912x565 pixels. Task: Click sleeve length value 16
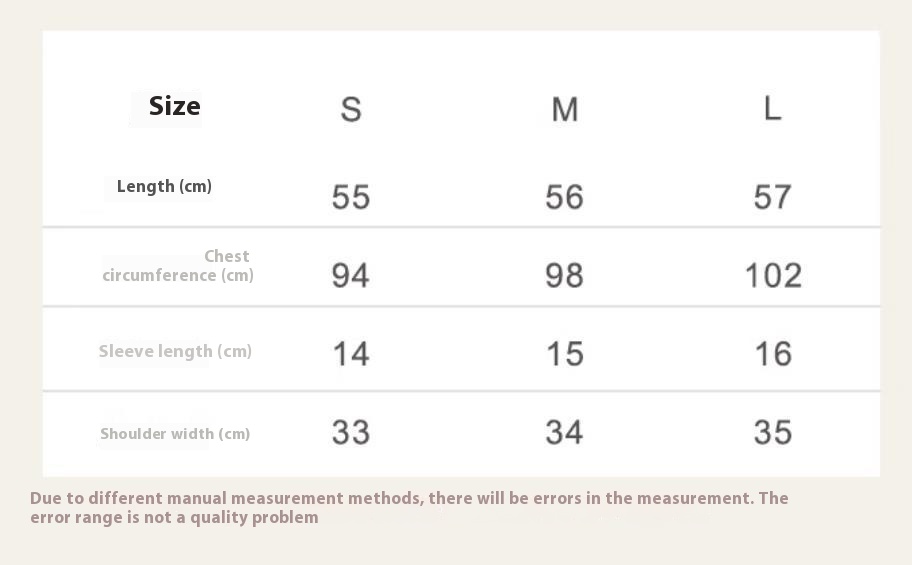point(774,354)
